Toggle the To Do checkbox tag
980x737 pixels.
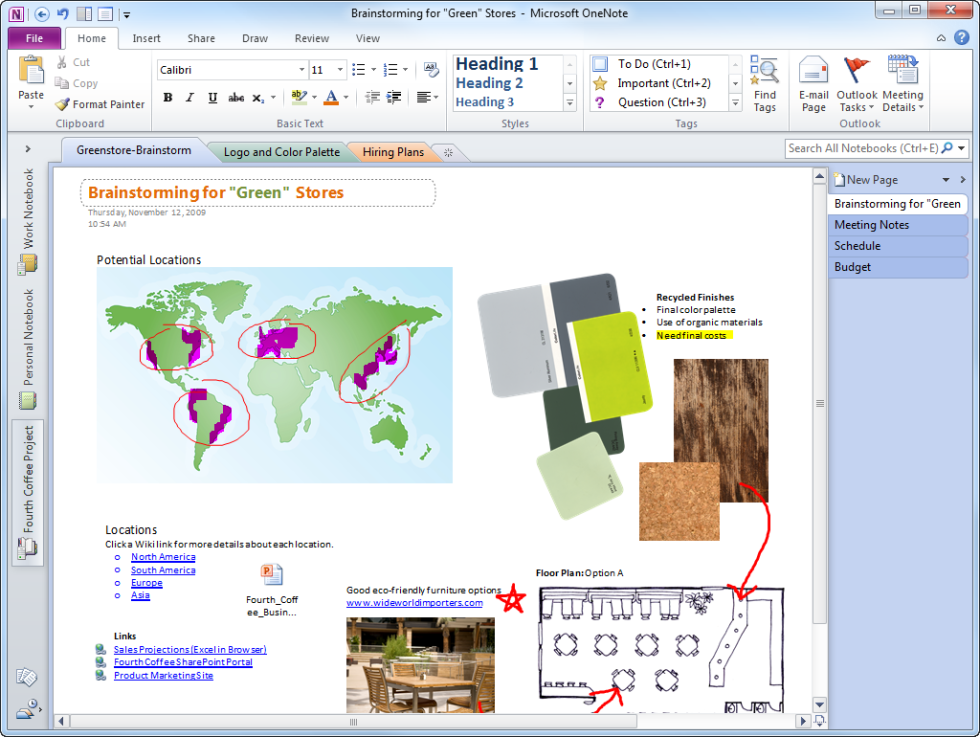[600, 64]
